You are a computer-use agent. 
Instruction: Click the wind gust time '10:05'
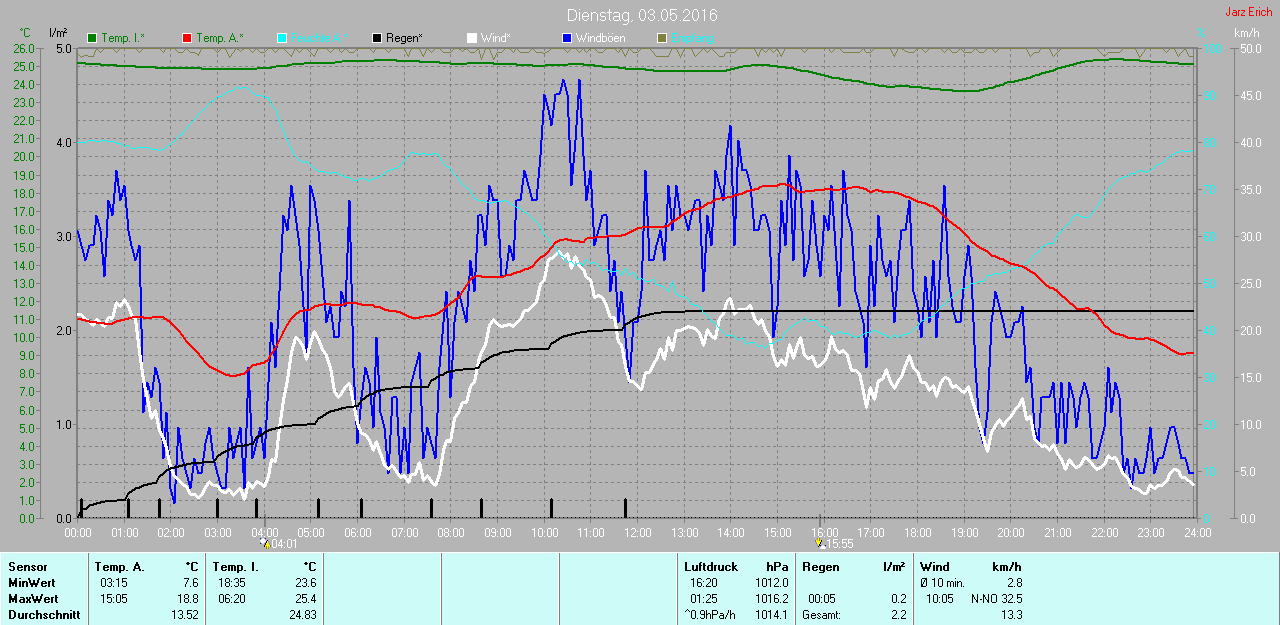[939, 599]
